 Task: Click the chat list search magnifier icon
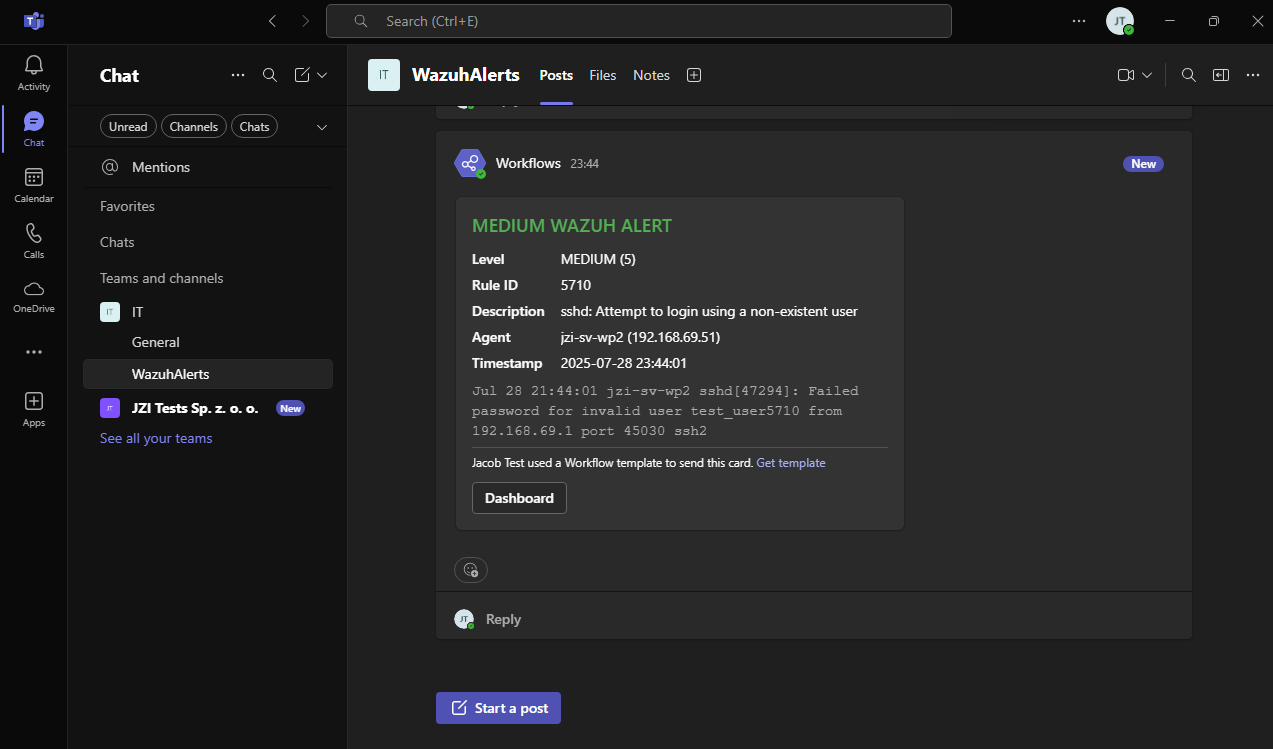click(270, 75)
